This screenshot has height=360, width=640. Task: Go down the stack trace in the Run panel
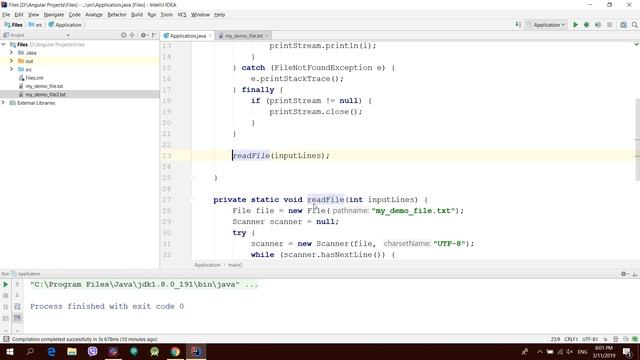pyautogui.click(x=17, y=296)
